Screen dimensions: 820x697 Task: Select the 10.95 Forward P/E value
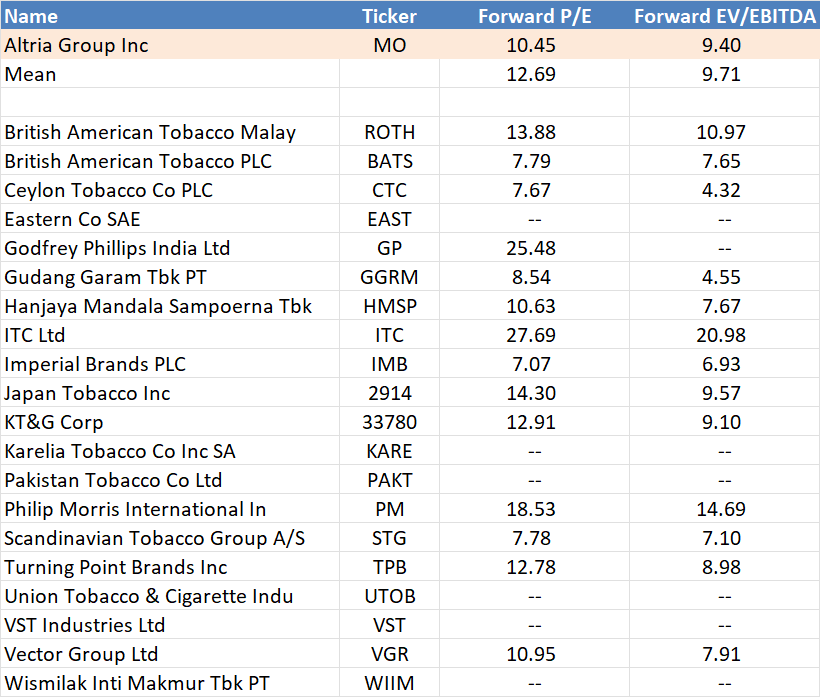coord(534,654)
